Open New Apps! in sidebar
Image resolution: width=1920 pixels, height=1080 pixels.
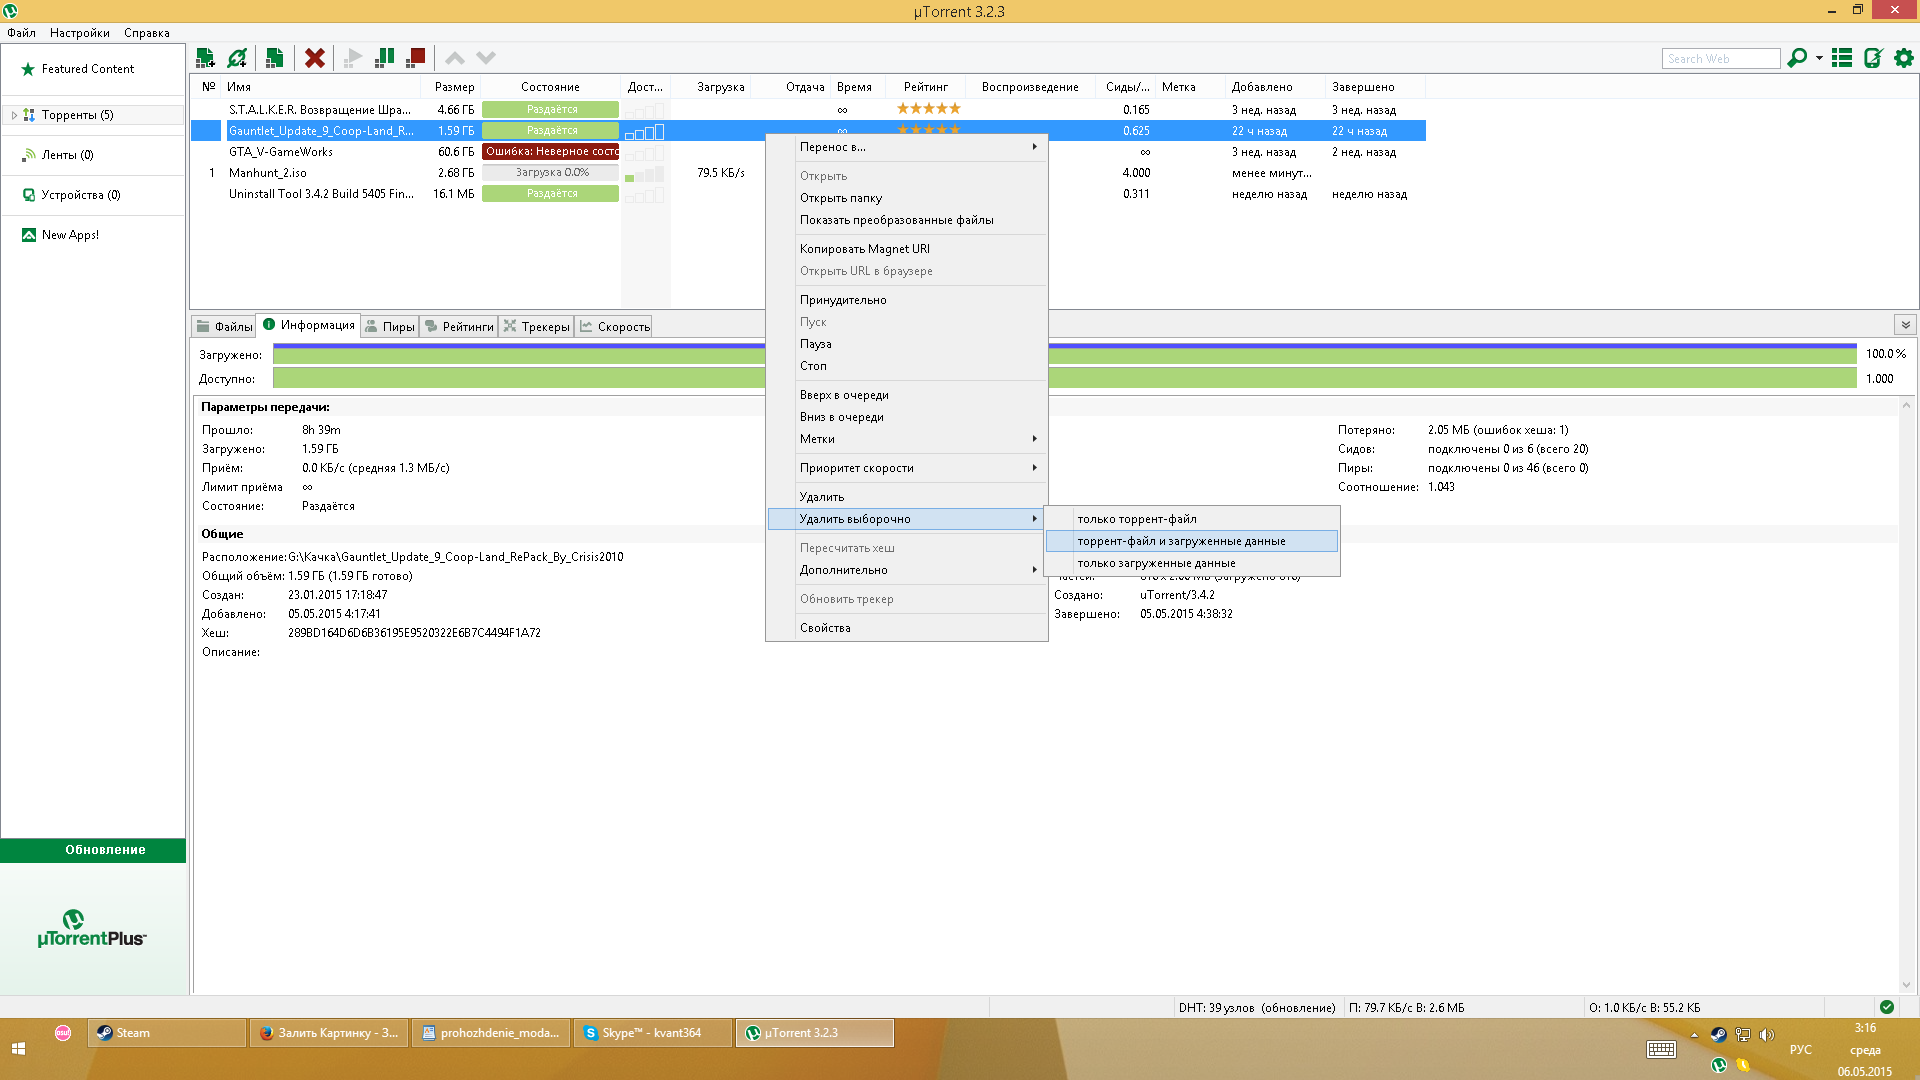[70, 235]
